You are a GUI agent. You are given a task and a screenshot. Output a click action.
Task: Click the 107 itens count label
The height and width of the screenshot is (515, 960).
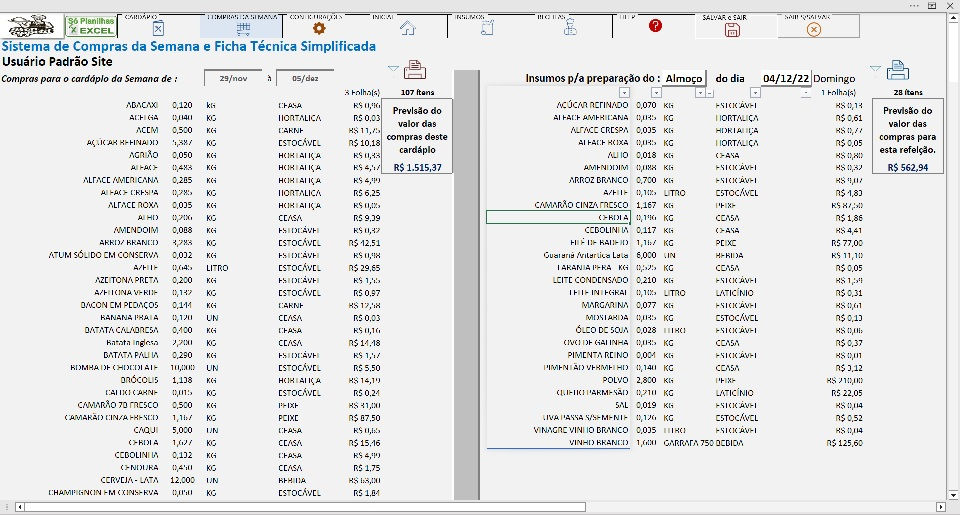click(418, 92)
